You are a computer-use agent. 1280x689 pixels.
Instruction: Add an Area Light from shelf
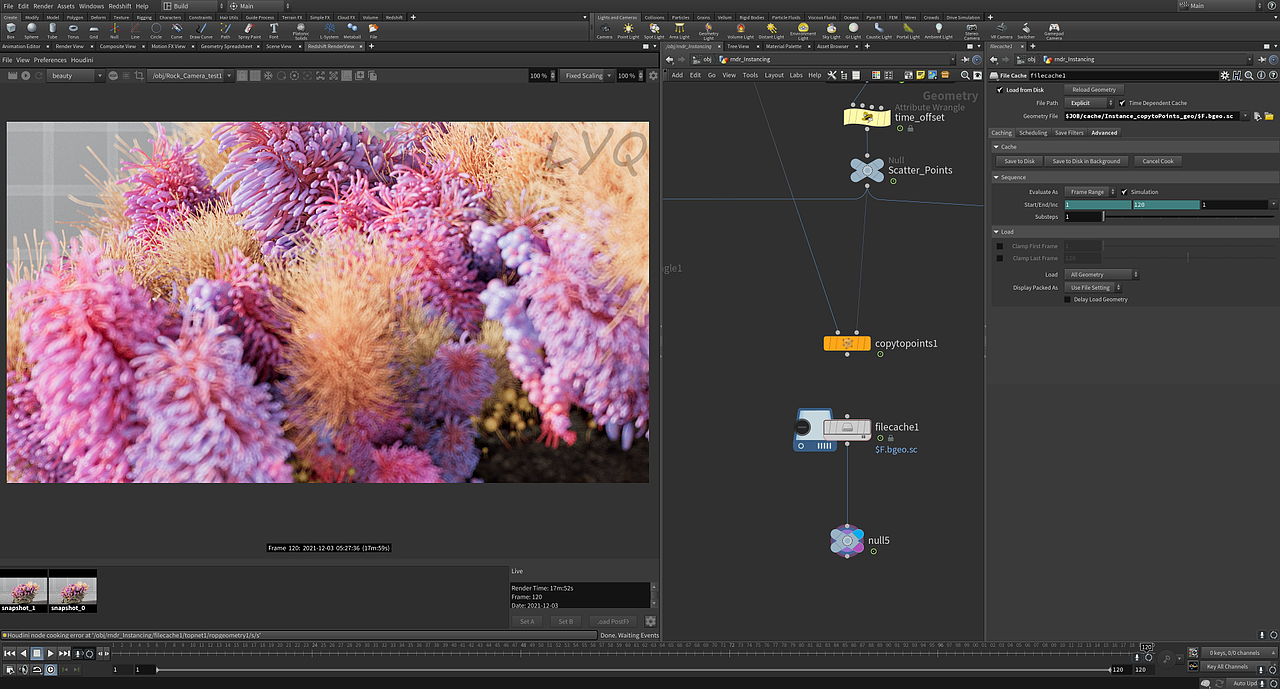680,30
